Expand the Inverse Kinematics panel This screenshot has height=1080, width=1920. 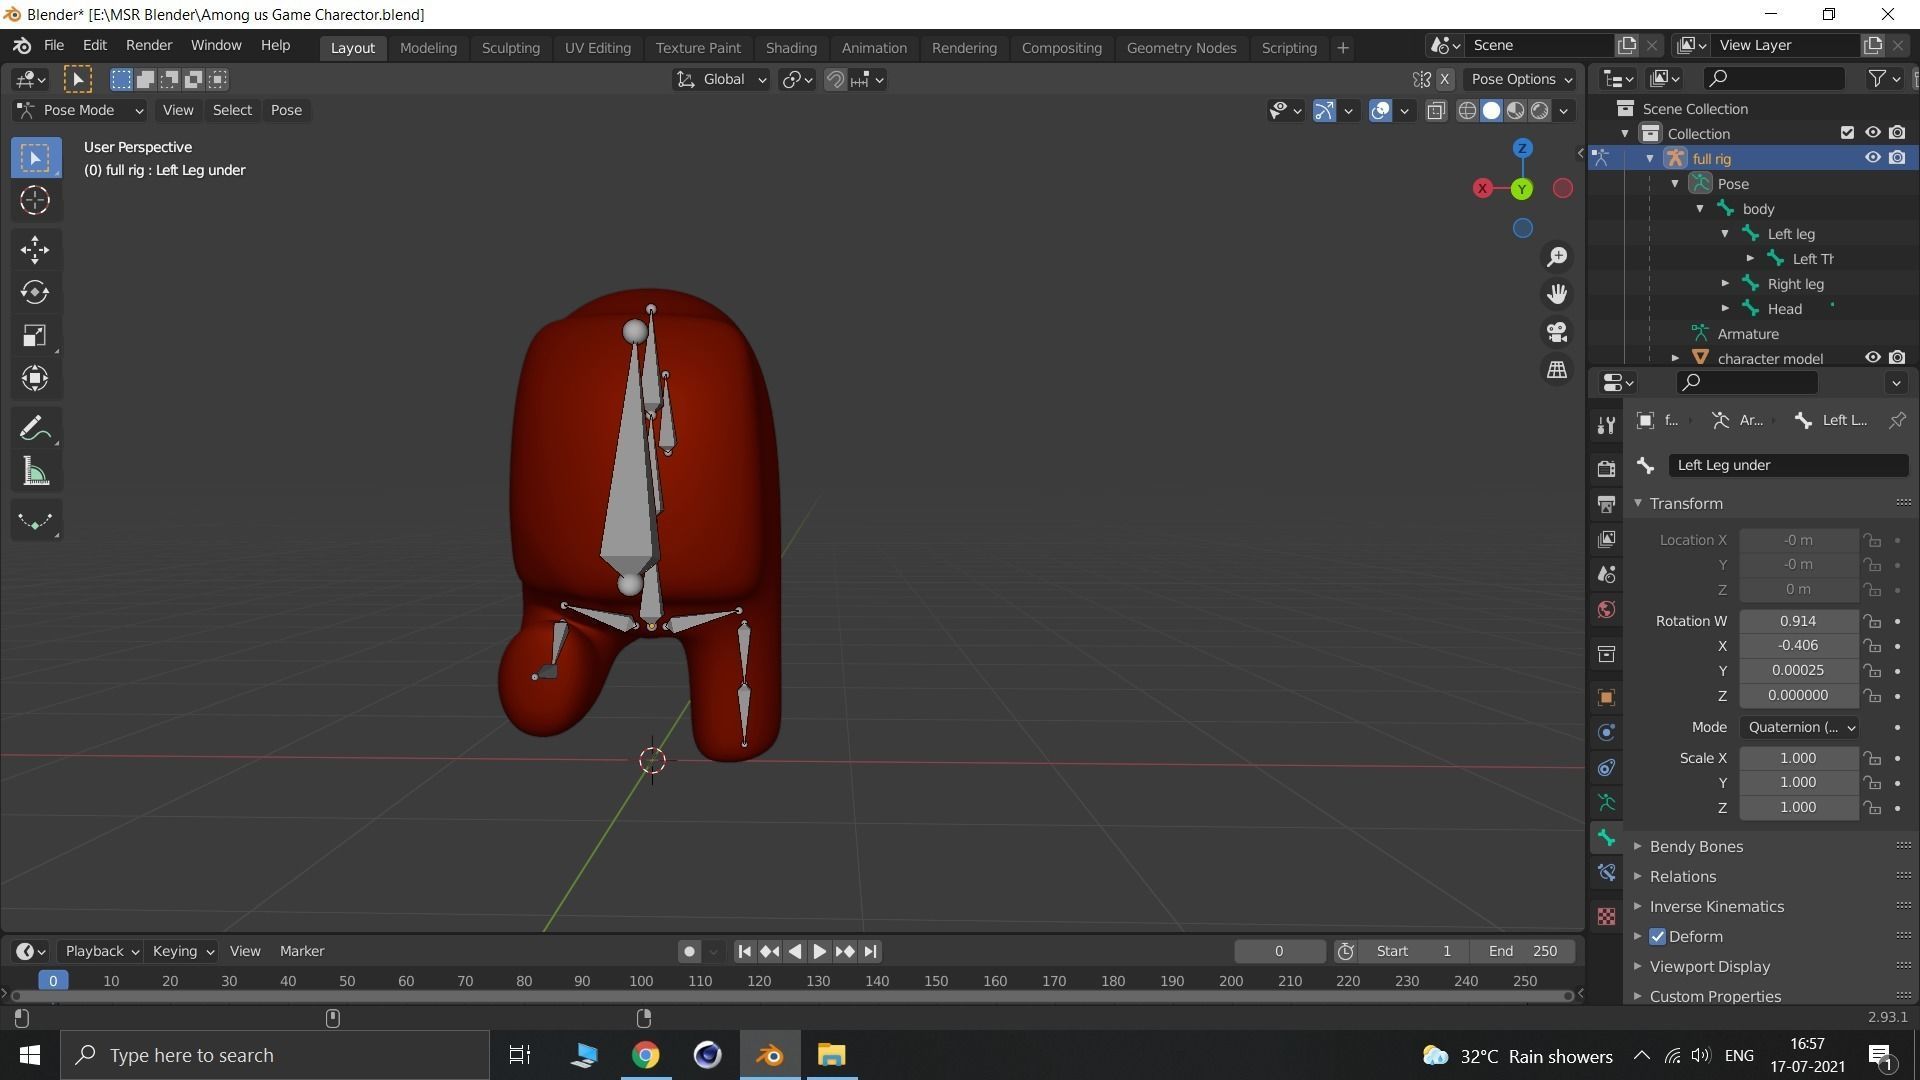[1716, 907]
